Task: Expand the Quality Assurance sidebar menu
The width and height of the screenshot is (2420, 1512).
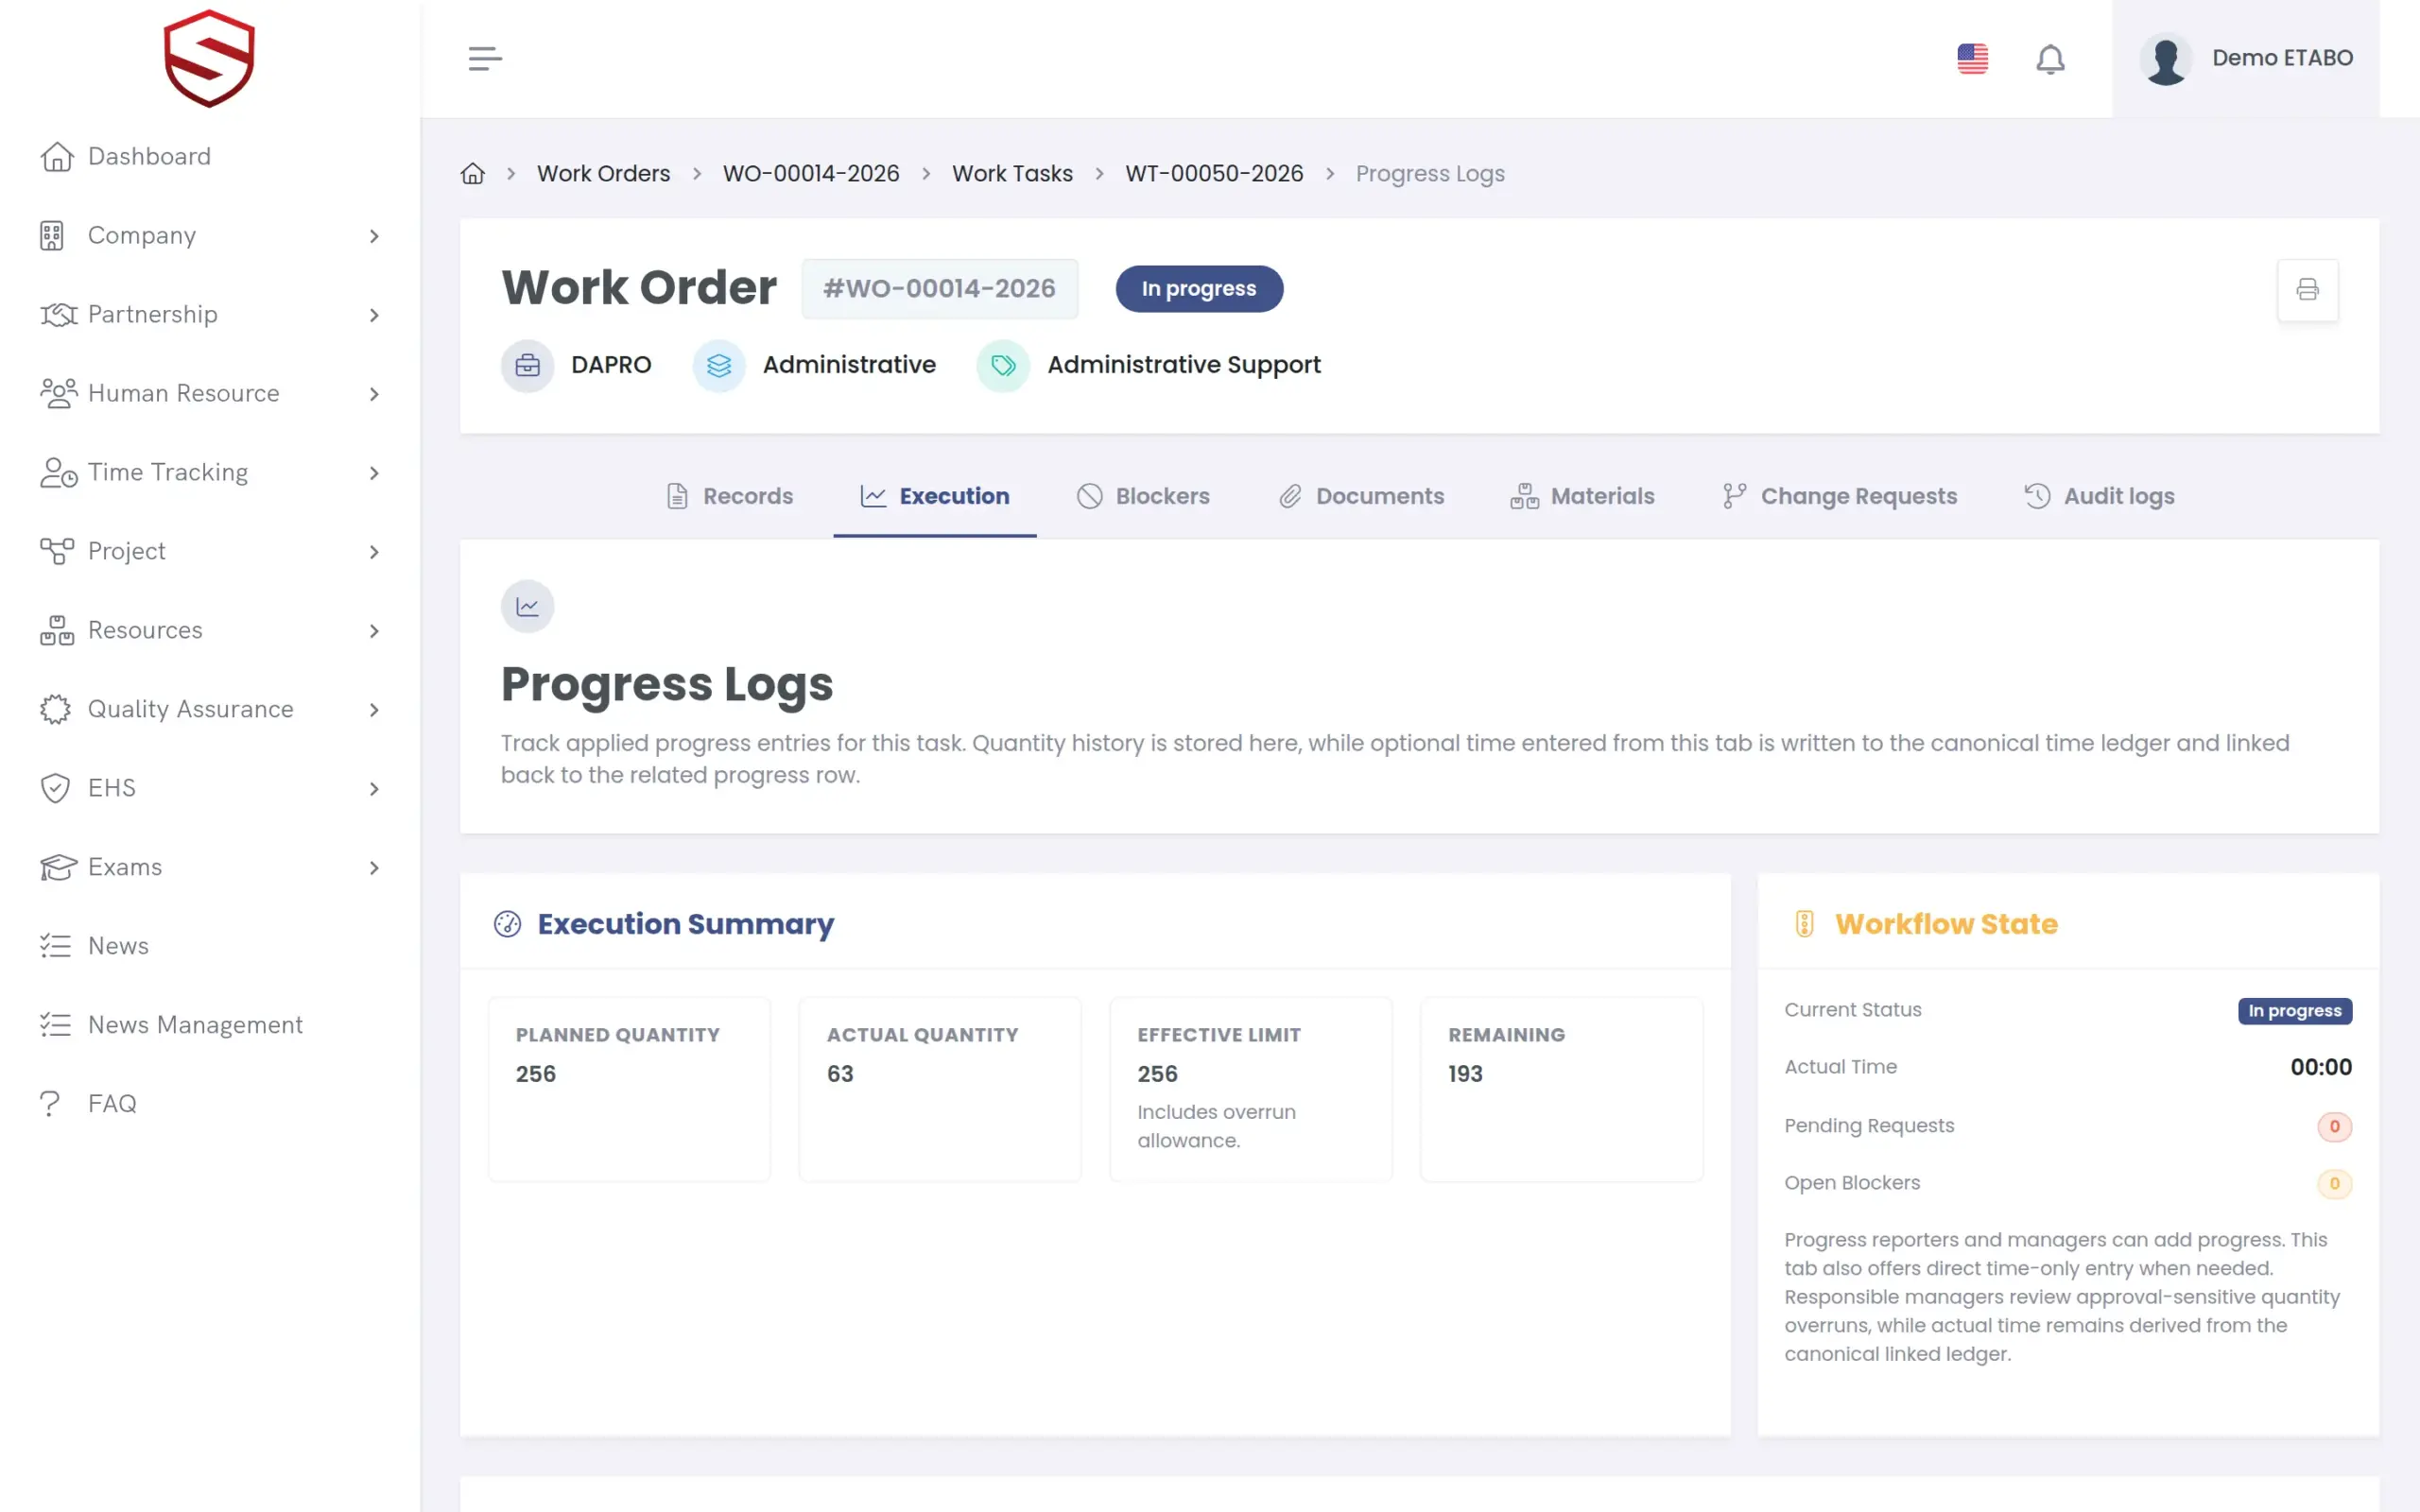Action: (x=209, y=710)
